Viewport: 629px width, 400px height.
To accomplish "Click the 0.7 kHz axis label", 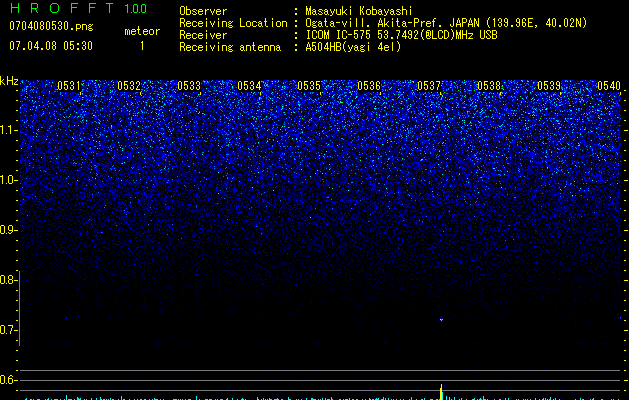I will [x=8, y=330].
